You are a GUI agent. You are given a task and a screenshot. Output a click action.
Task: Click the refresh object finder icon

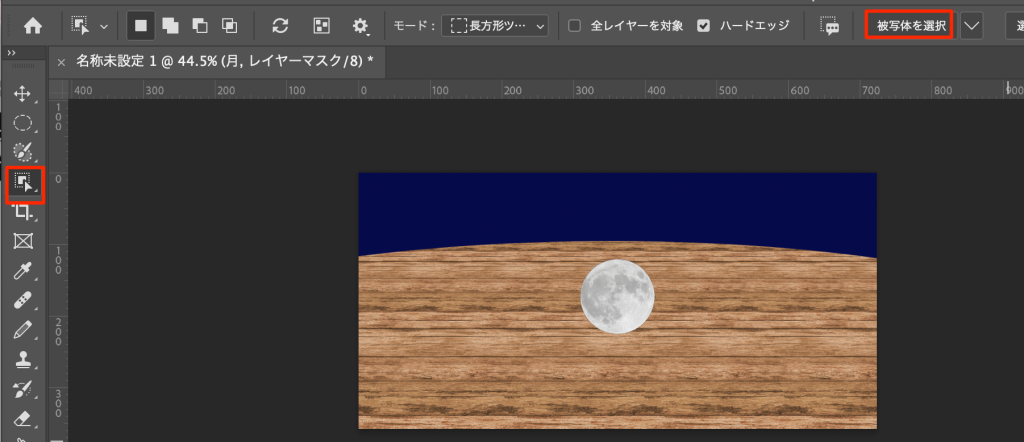[280, 26]
